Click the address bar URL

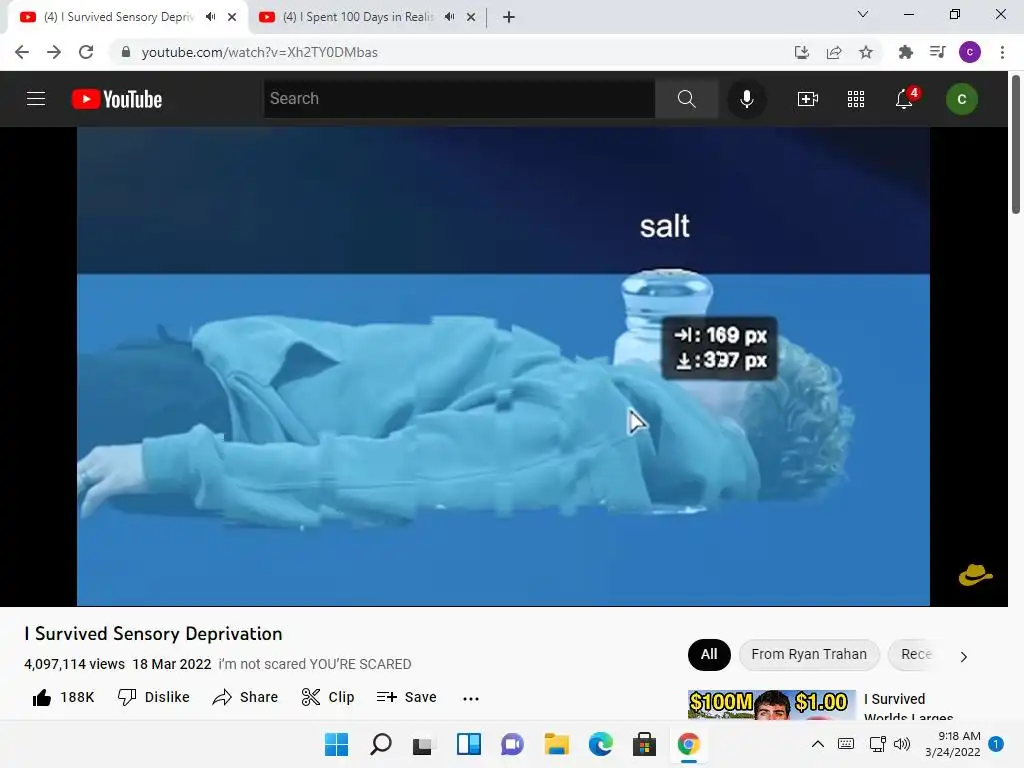(x=259, y=52)
